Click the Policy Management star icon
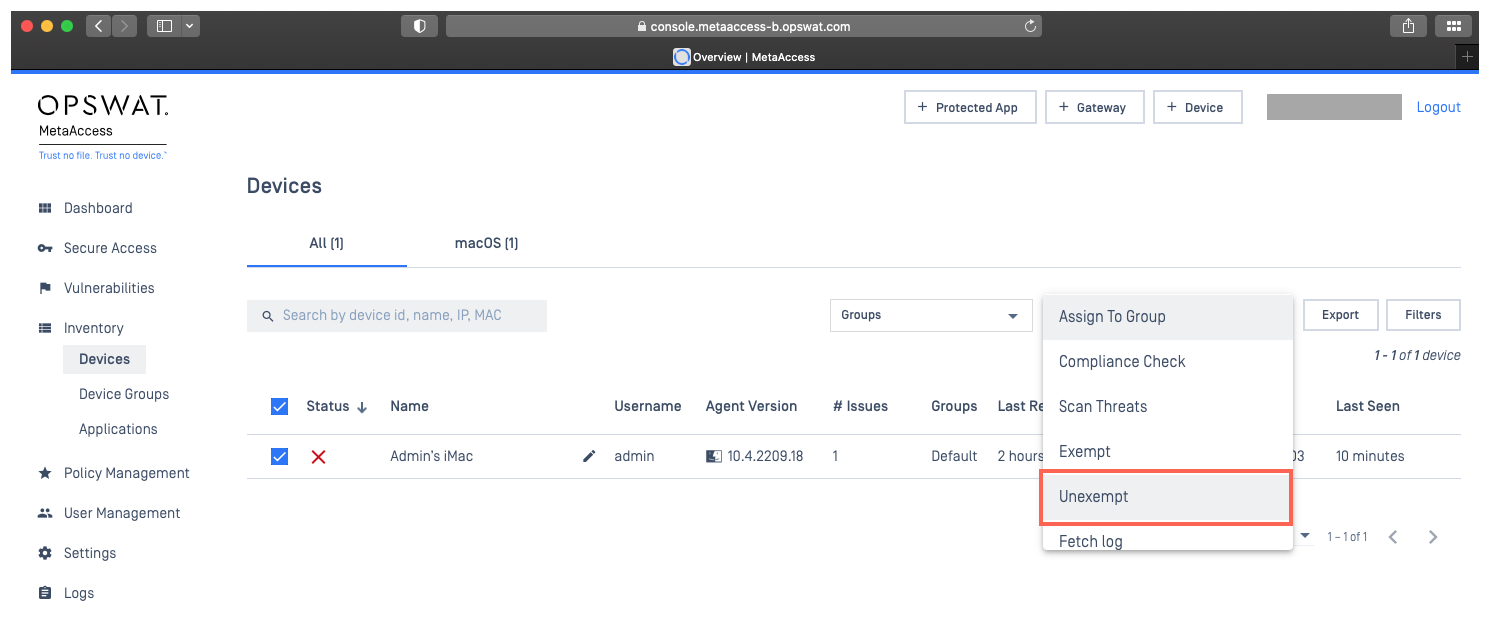1491x629 pixels. [x=45, y=473]
